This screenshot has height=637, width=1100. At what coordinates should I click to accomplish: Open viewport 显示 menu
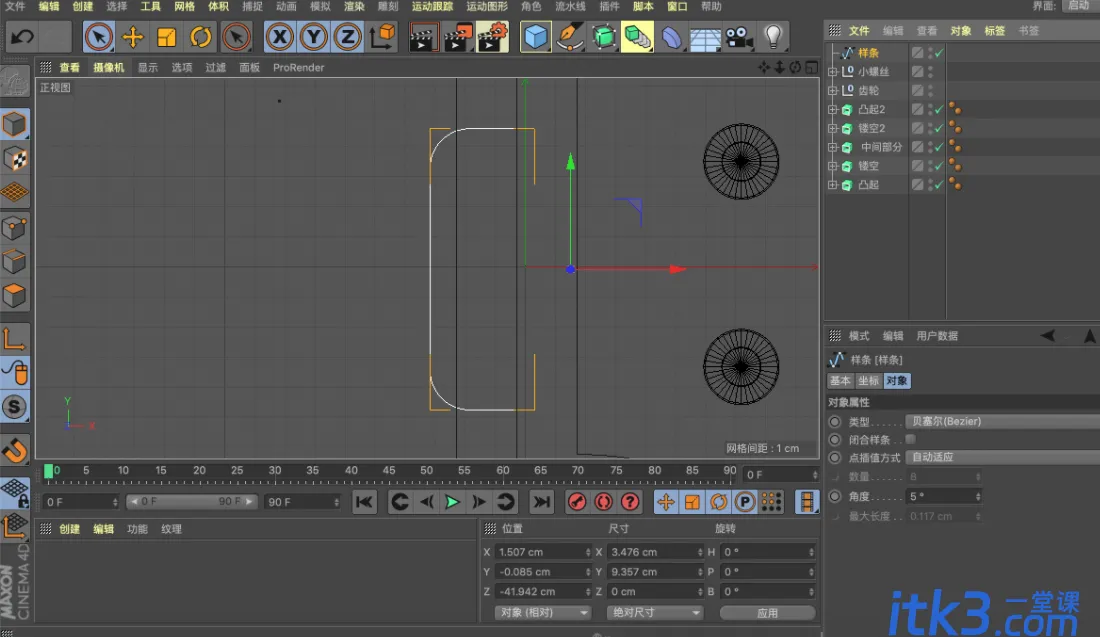click(x=147, y=67)
